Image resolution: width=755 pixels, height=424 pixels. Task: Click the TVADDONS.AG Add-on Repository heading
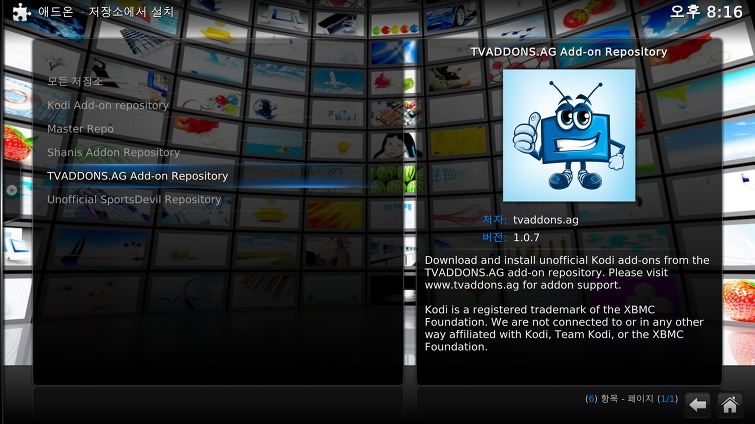click(569, 52)
